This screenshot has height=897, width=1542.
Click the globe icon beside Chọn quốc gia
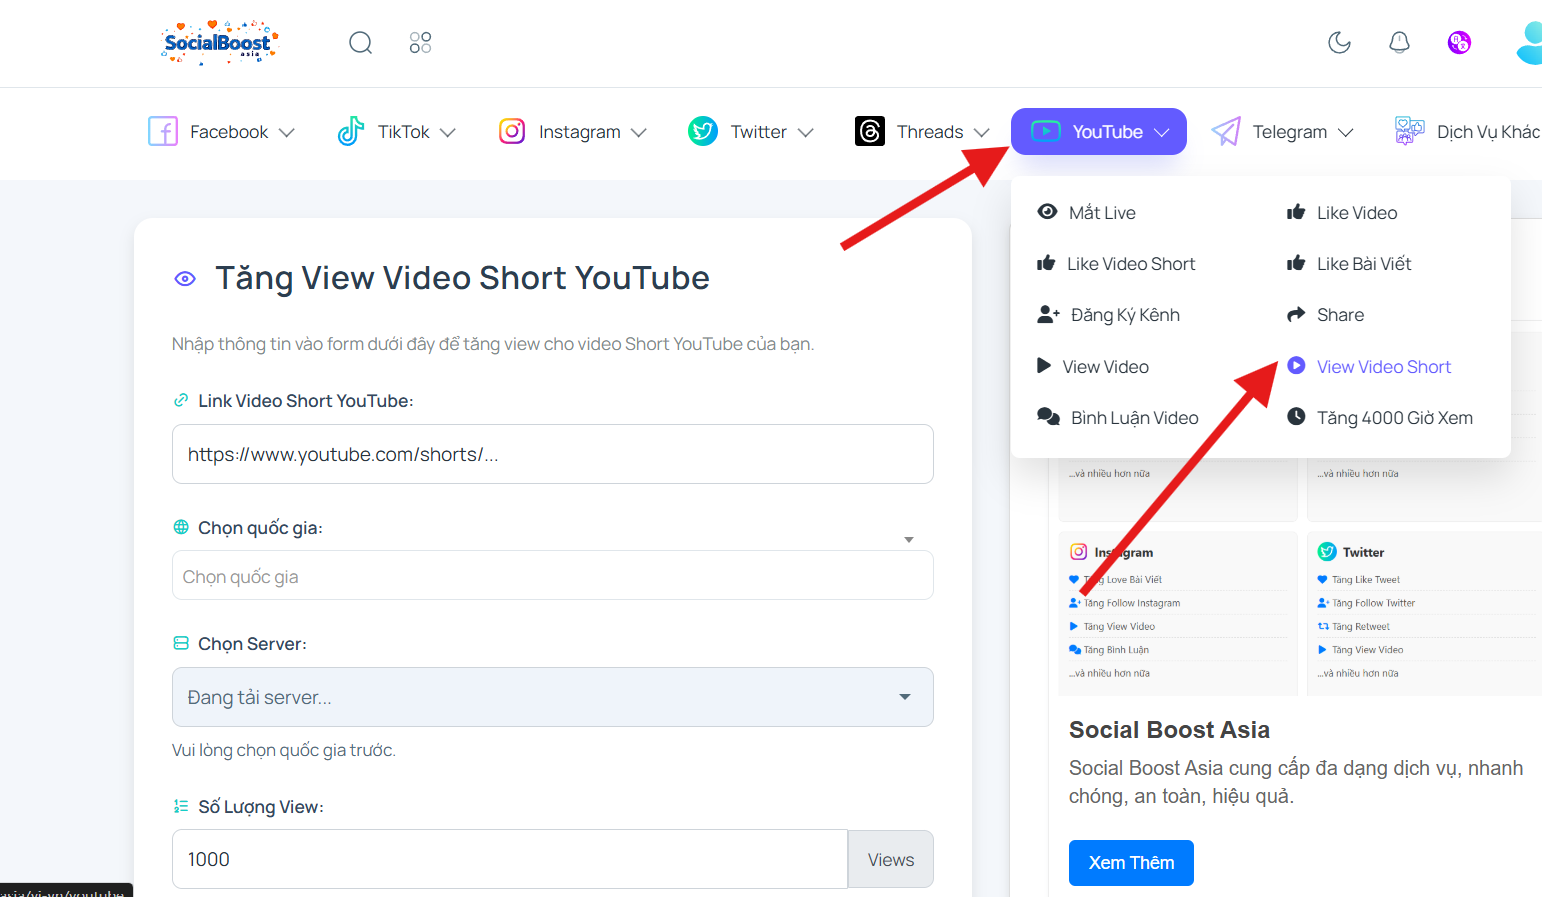181,527
